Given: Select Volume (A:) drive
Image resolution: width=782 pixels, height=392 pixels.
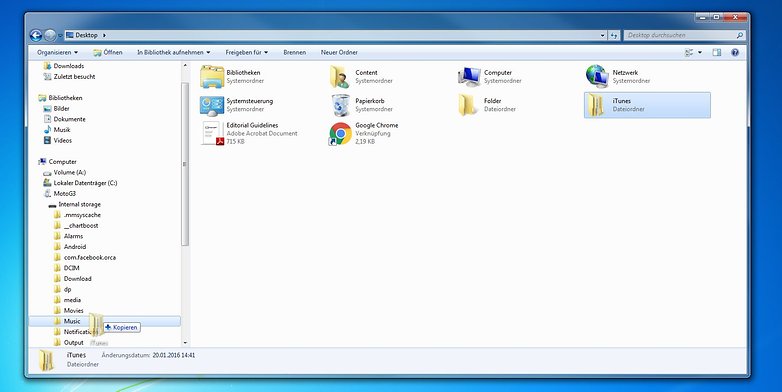Looking at the screenshot, I should coord(64,173).
